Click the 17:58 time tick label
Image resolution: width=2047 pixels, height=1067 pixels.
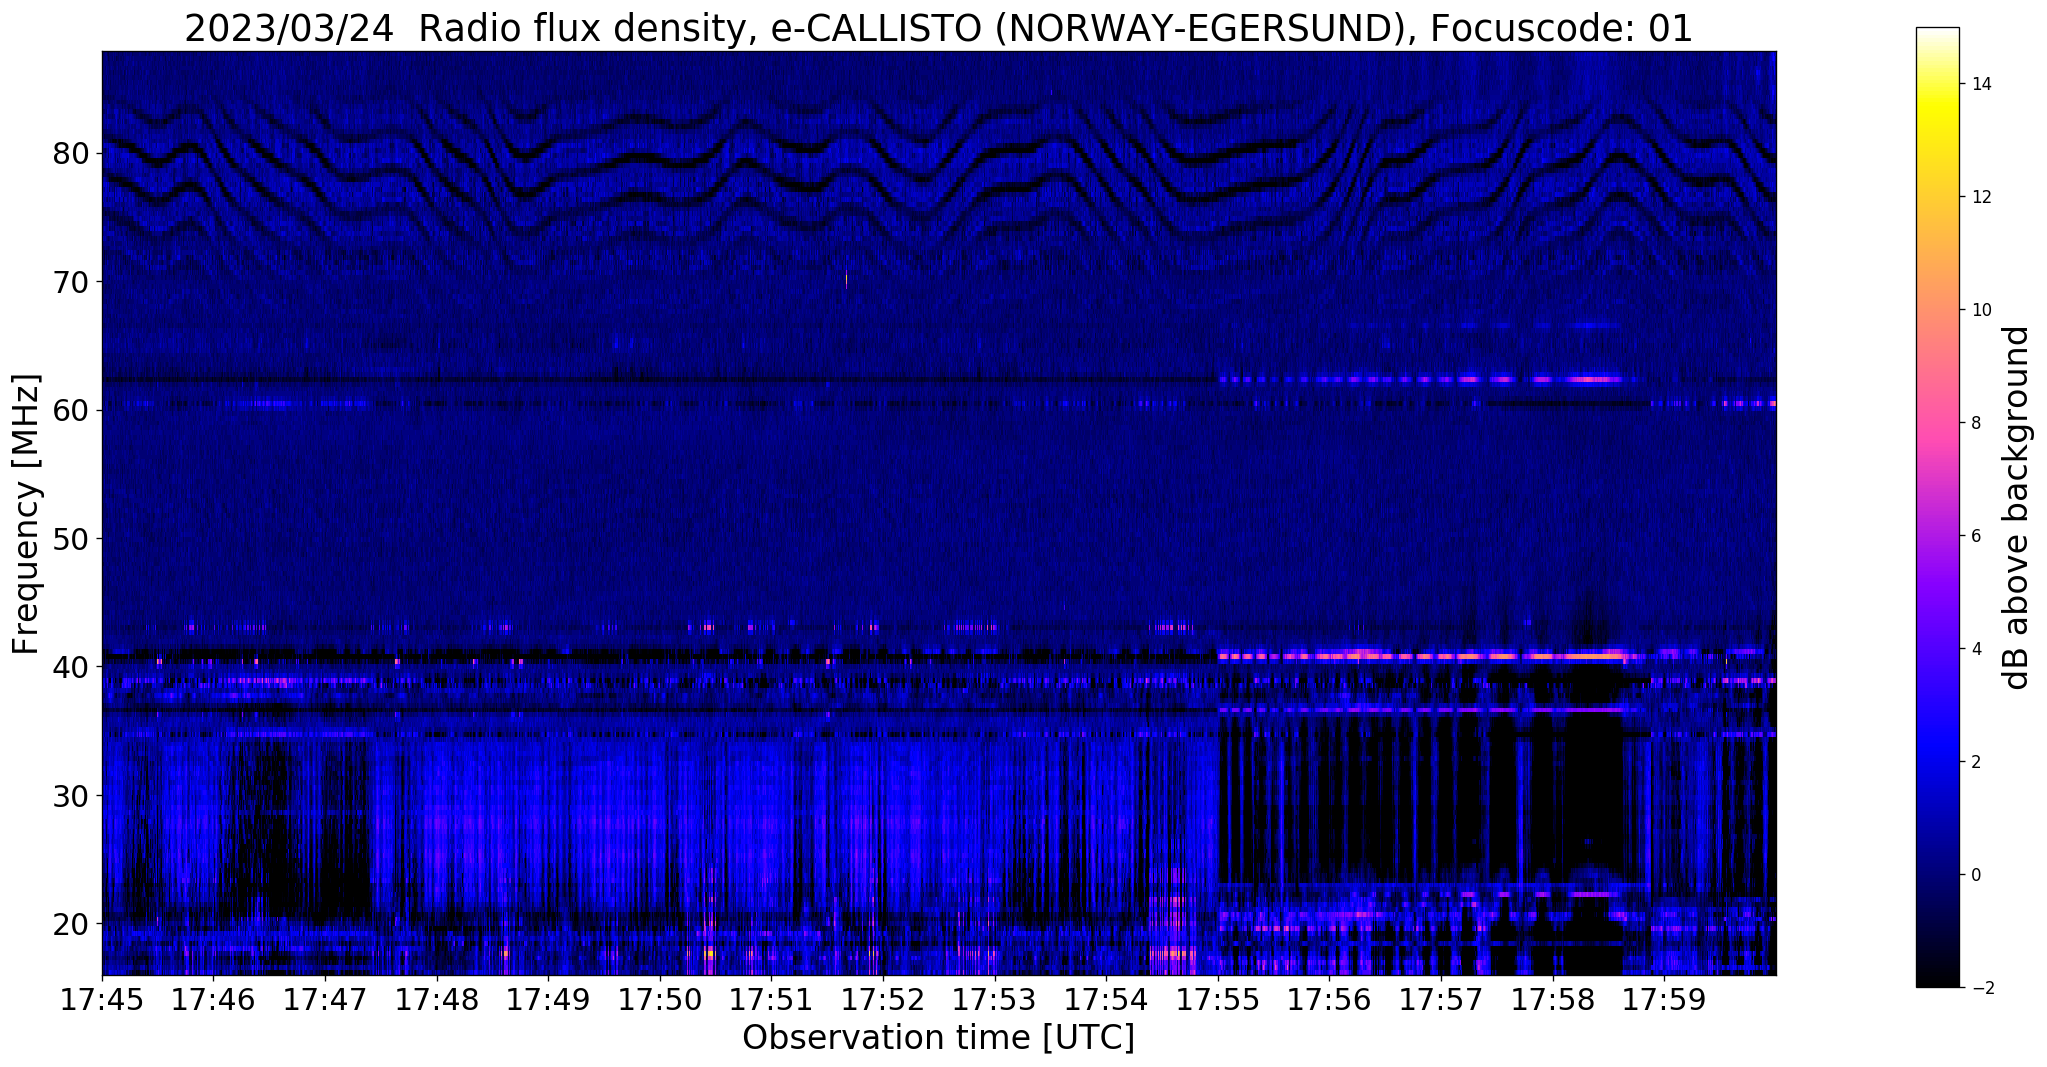coord(1553,1000)
